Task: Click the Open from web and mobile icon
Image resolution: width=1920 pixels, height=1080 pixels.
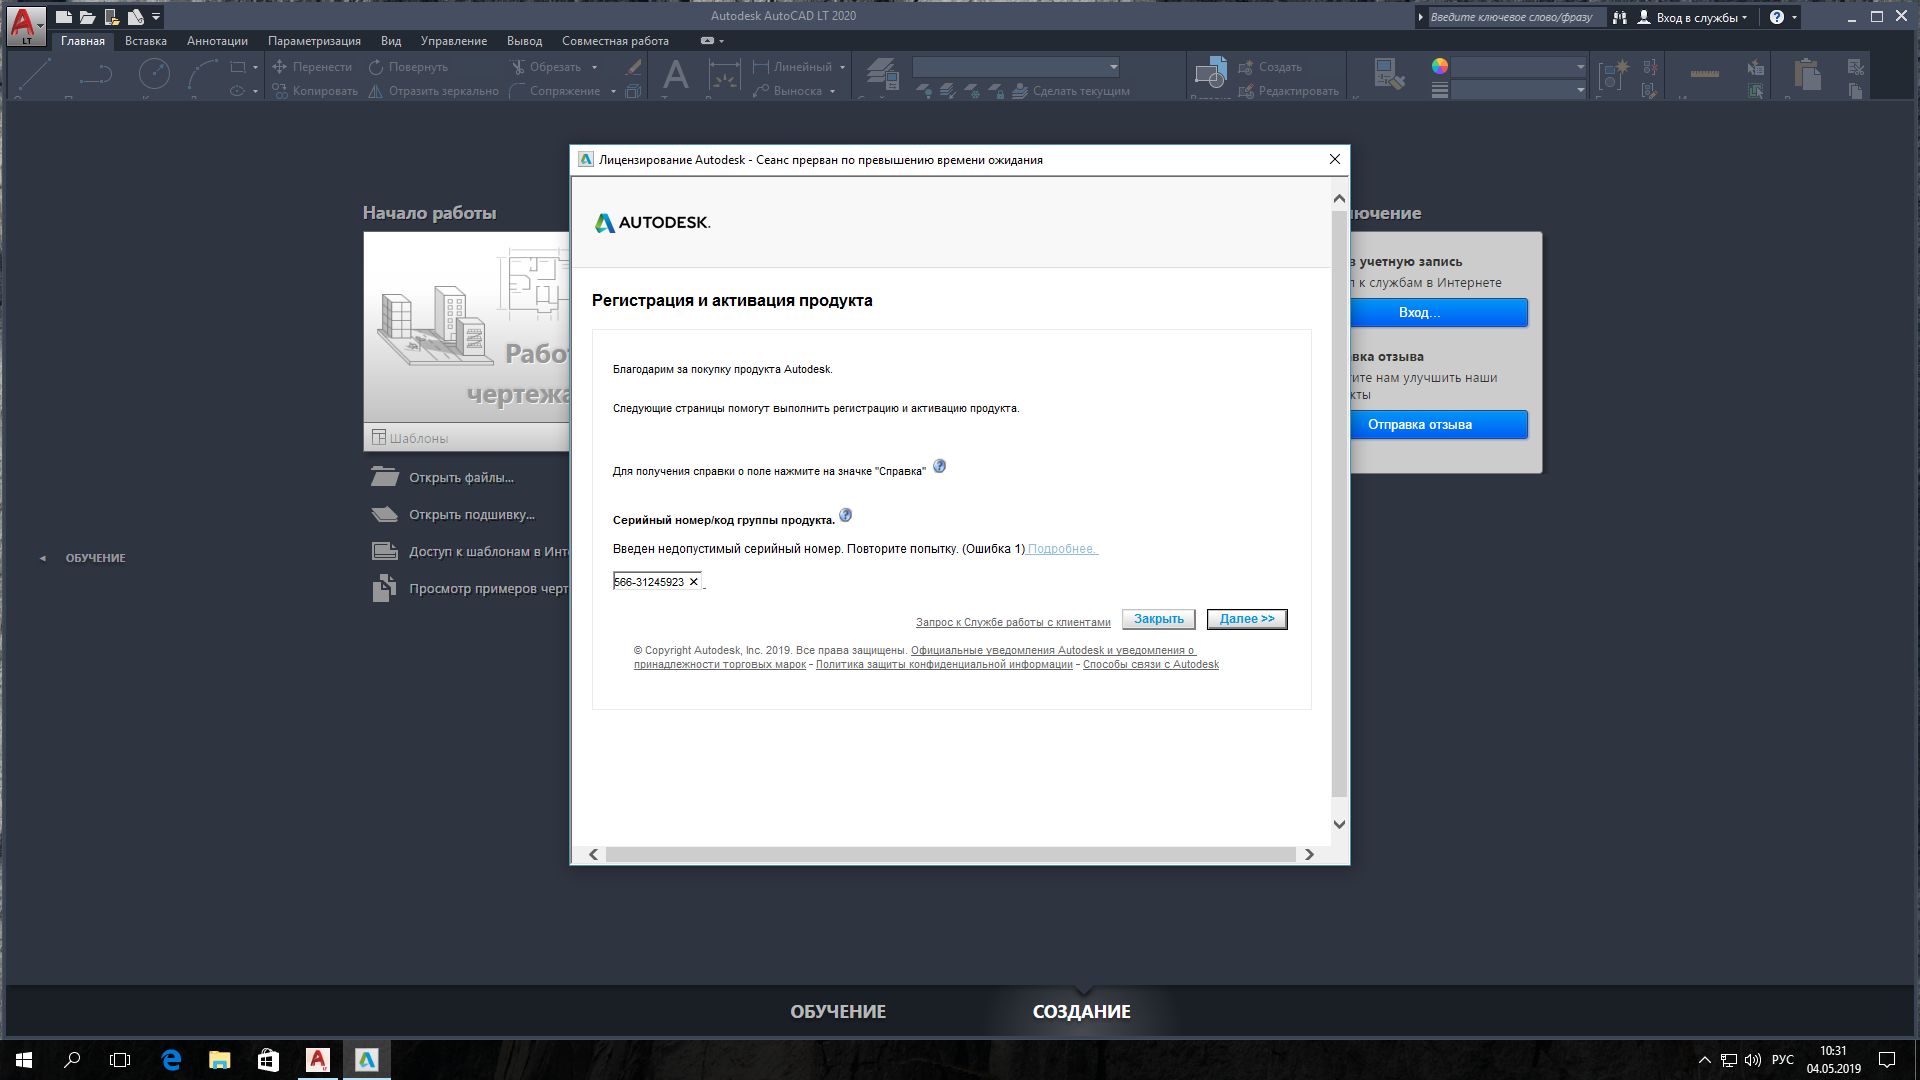Action: (x=112, y=17)
